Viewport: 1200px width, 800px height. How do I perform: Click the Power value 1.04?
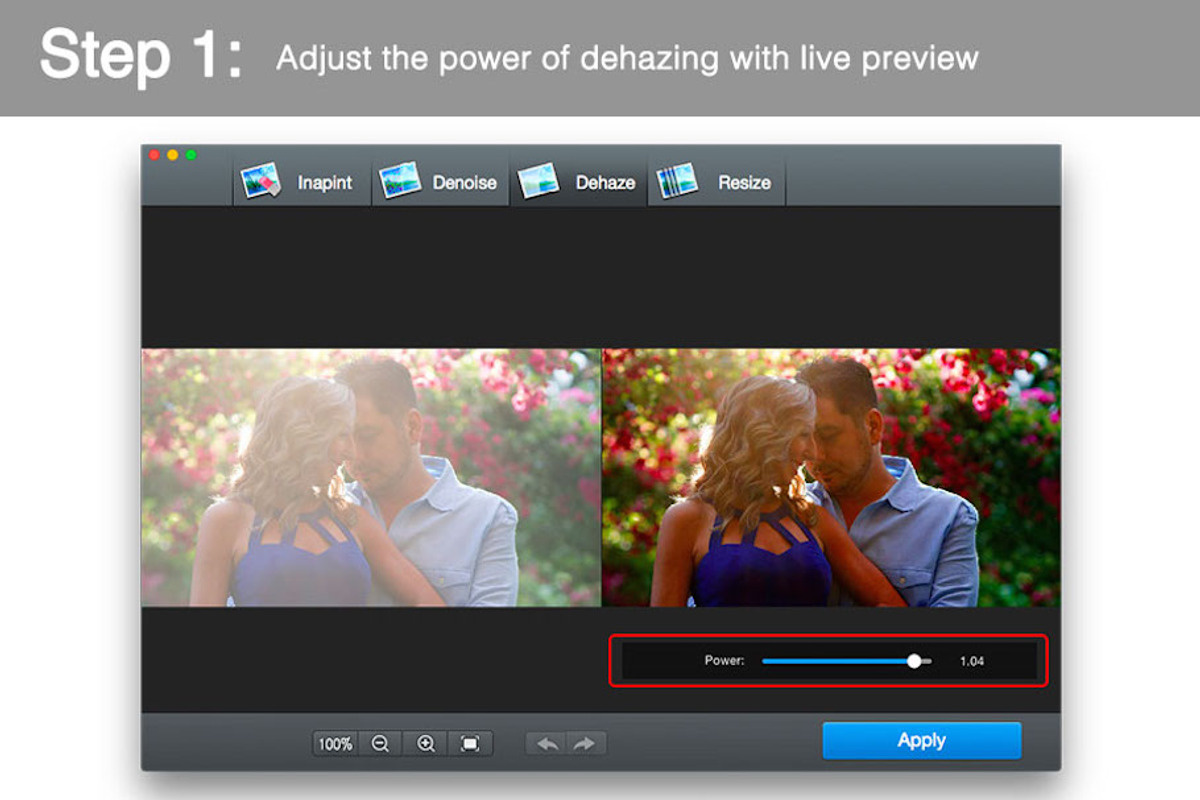[x=972, y=661]
